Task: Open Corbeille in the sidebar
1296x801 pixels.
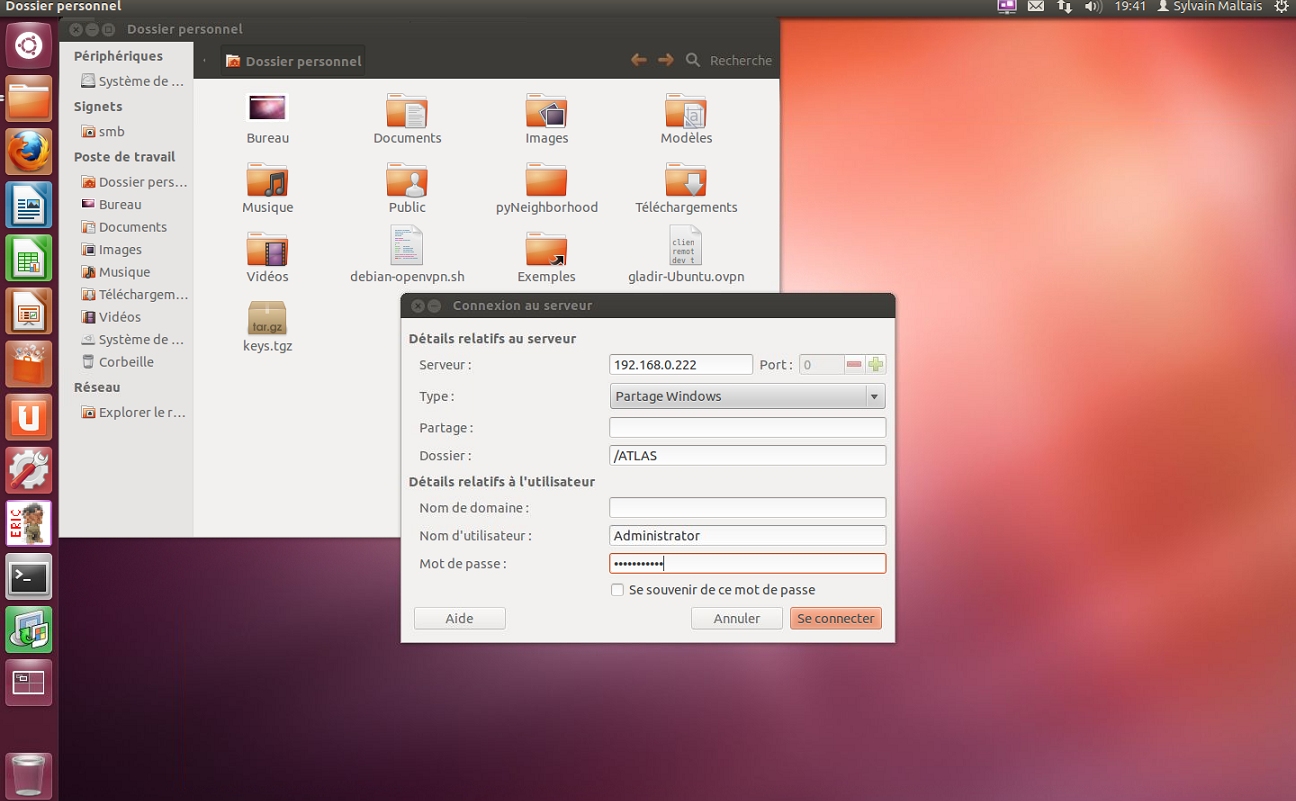Action: point(126,362)
